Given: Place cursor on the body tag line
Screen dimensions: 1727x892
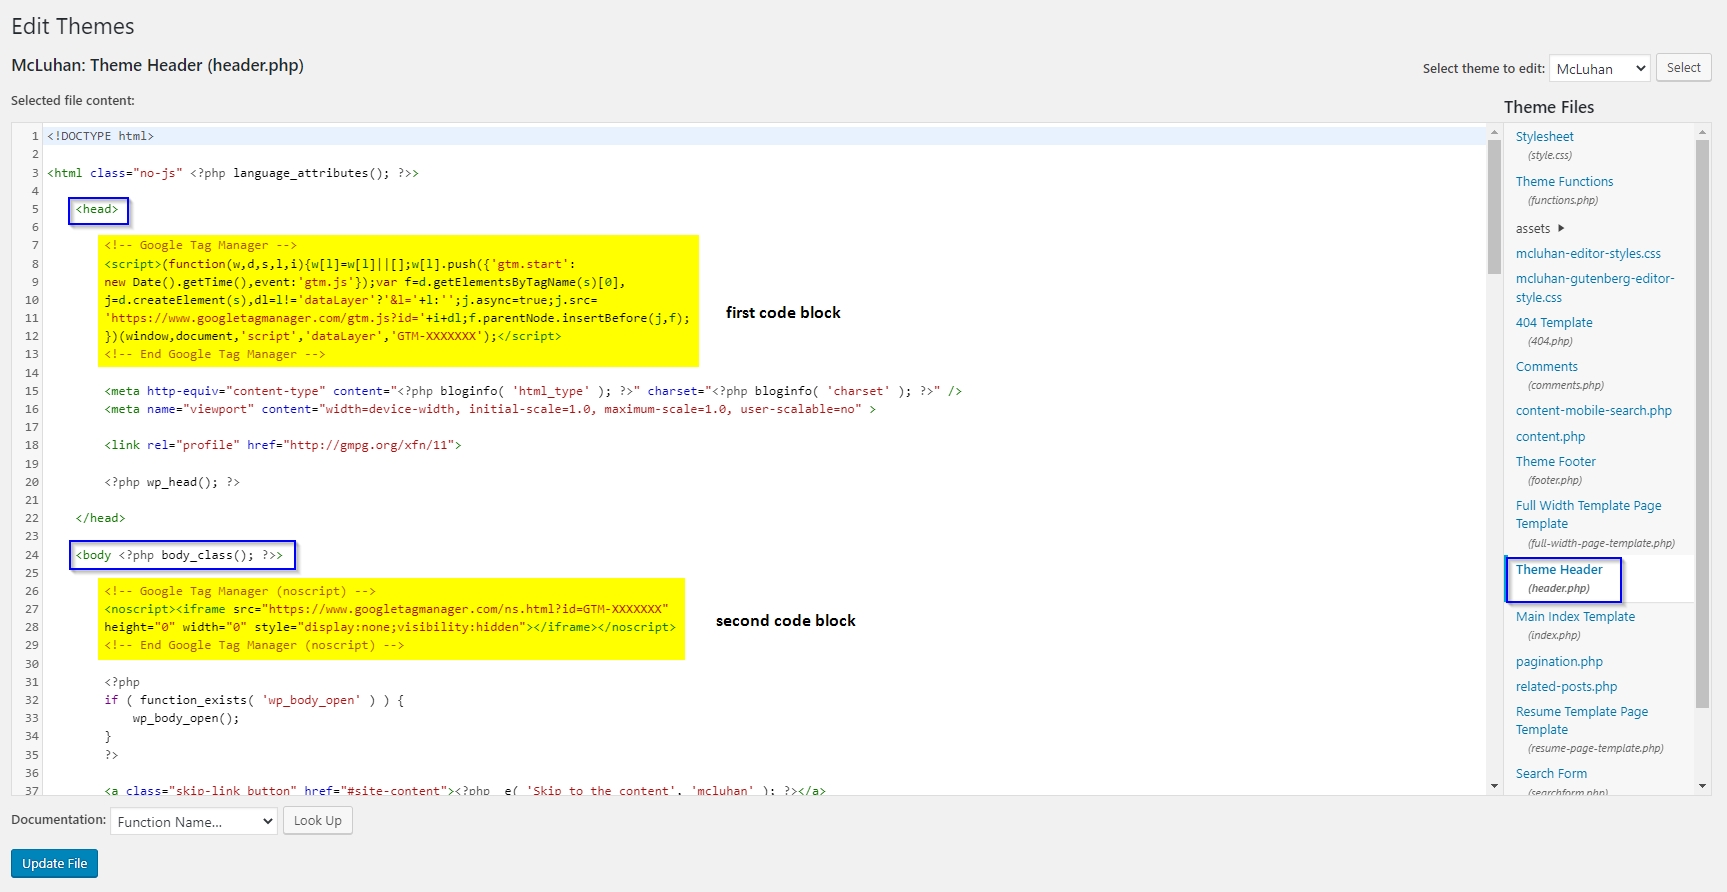Looking at the screenshot, I should [179, 556].
